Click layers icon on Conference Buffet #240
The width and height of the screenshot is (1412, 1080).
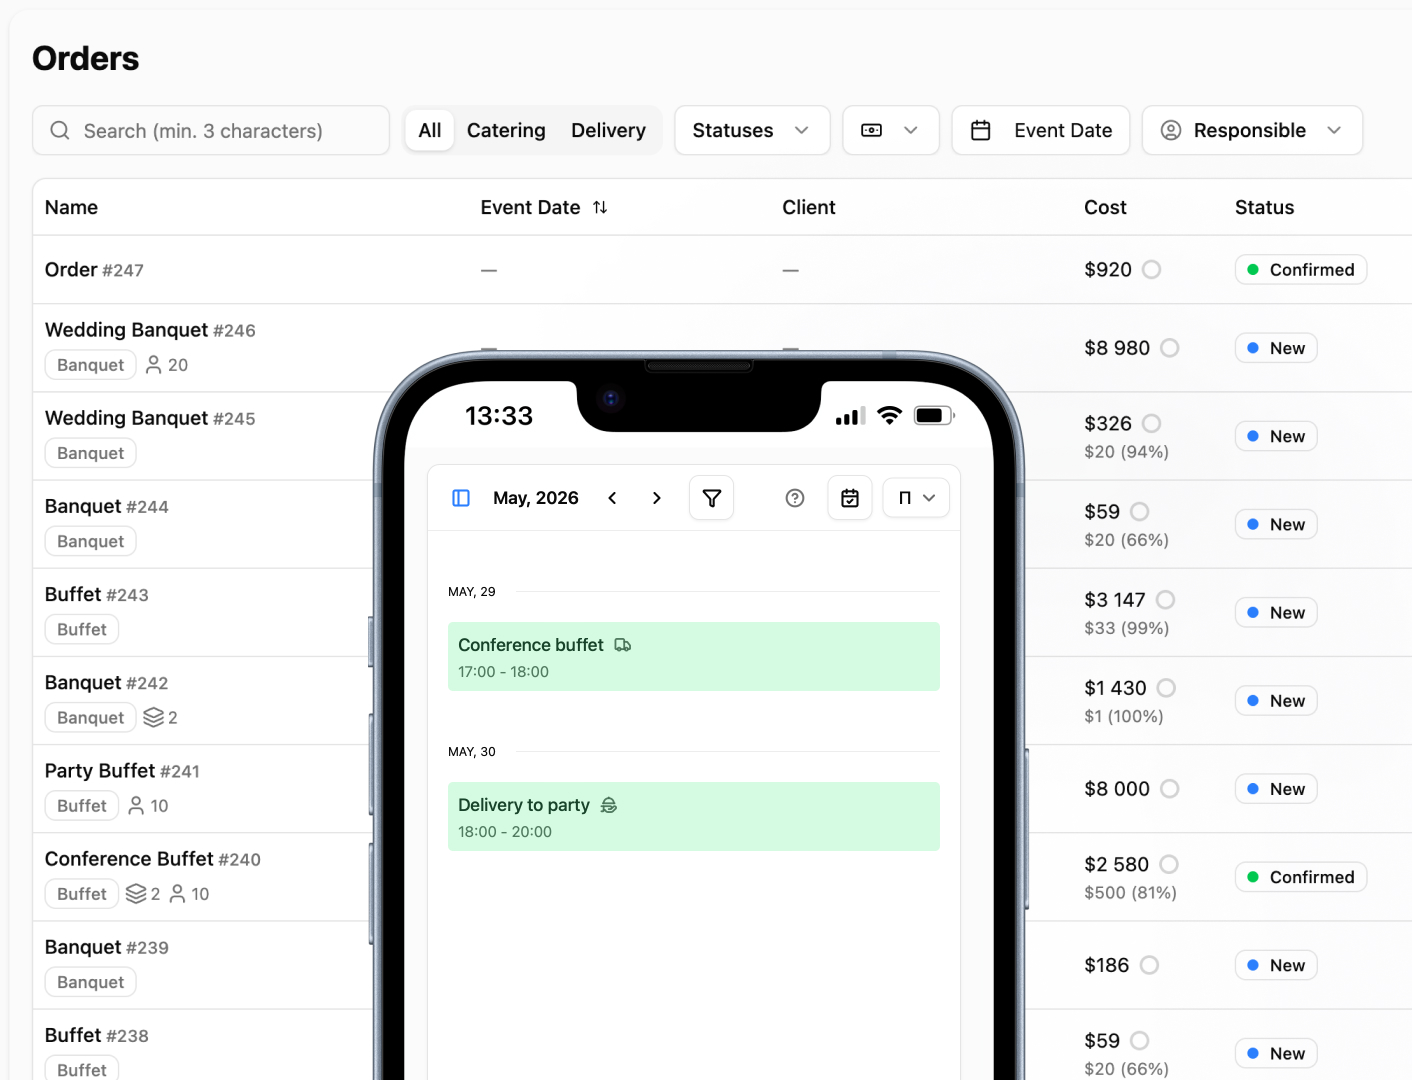[x=136, y=894]
